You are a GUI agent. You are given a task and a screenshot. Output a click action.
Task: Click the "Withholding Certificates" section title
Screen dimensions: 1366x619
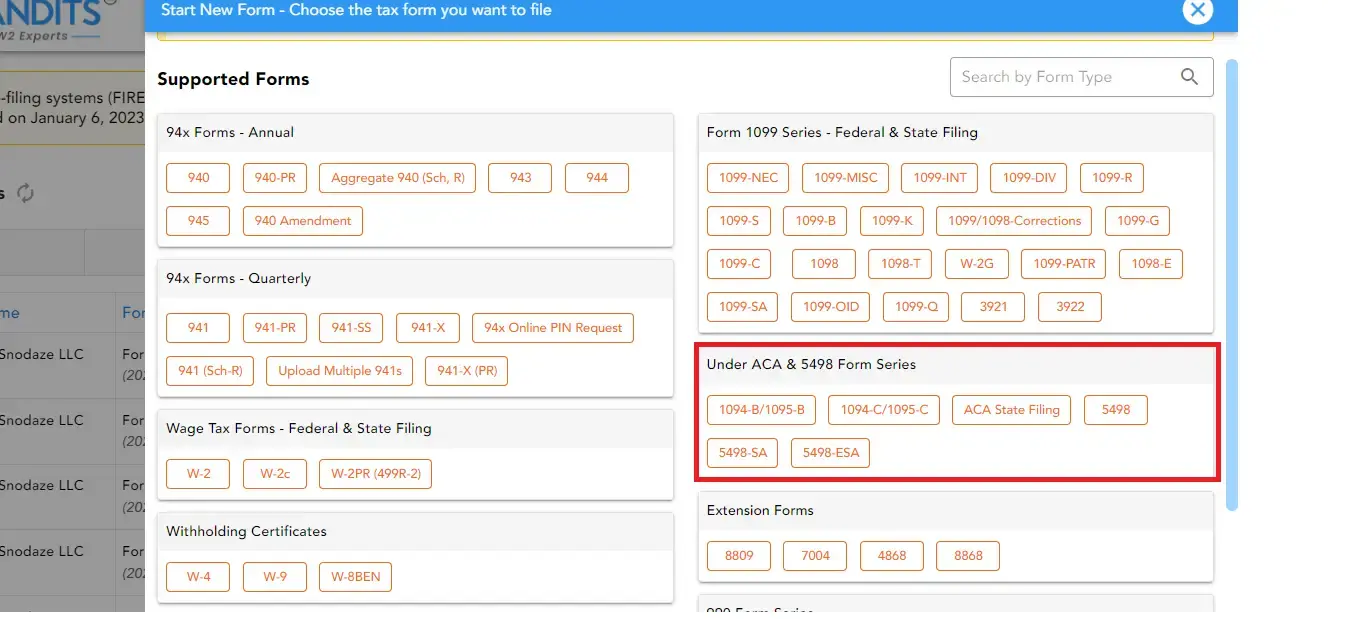pos(246,531)
